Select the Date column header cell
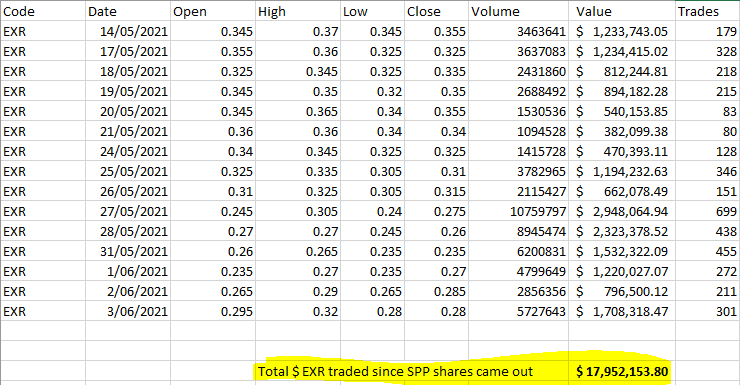The width and height of the screenshot is (740, 385). (128, 11)
